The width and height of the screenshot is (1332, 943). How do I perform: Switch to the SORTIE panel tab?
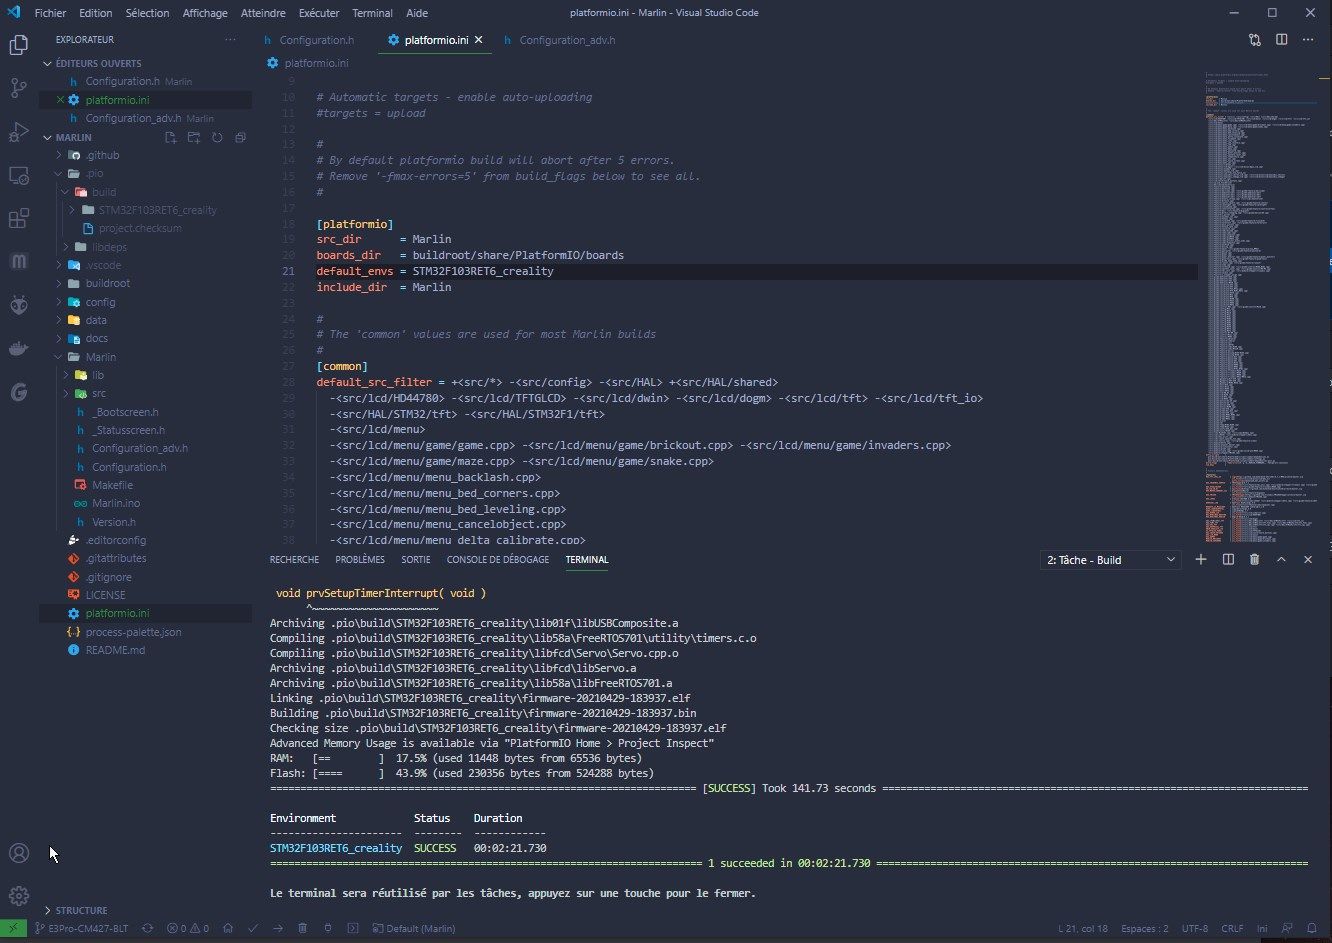point(416,560)
